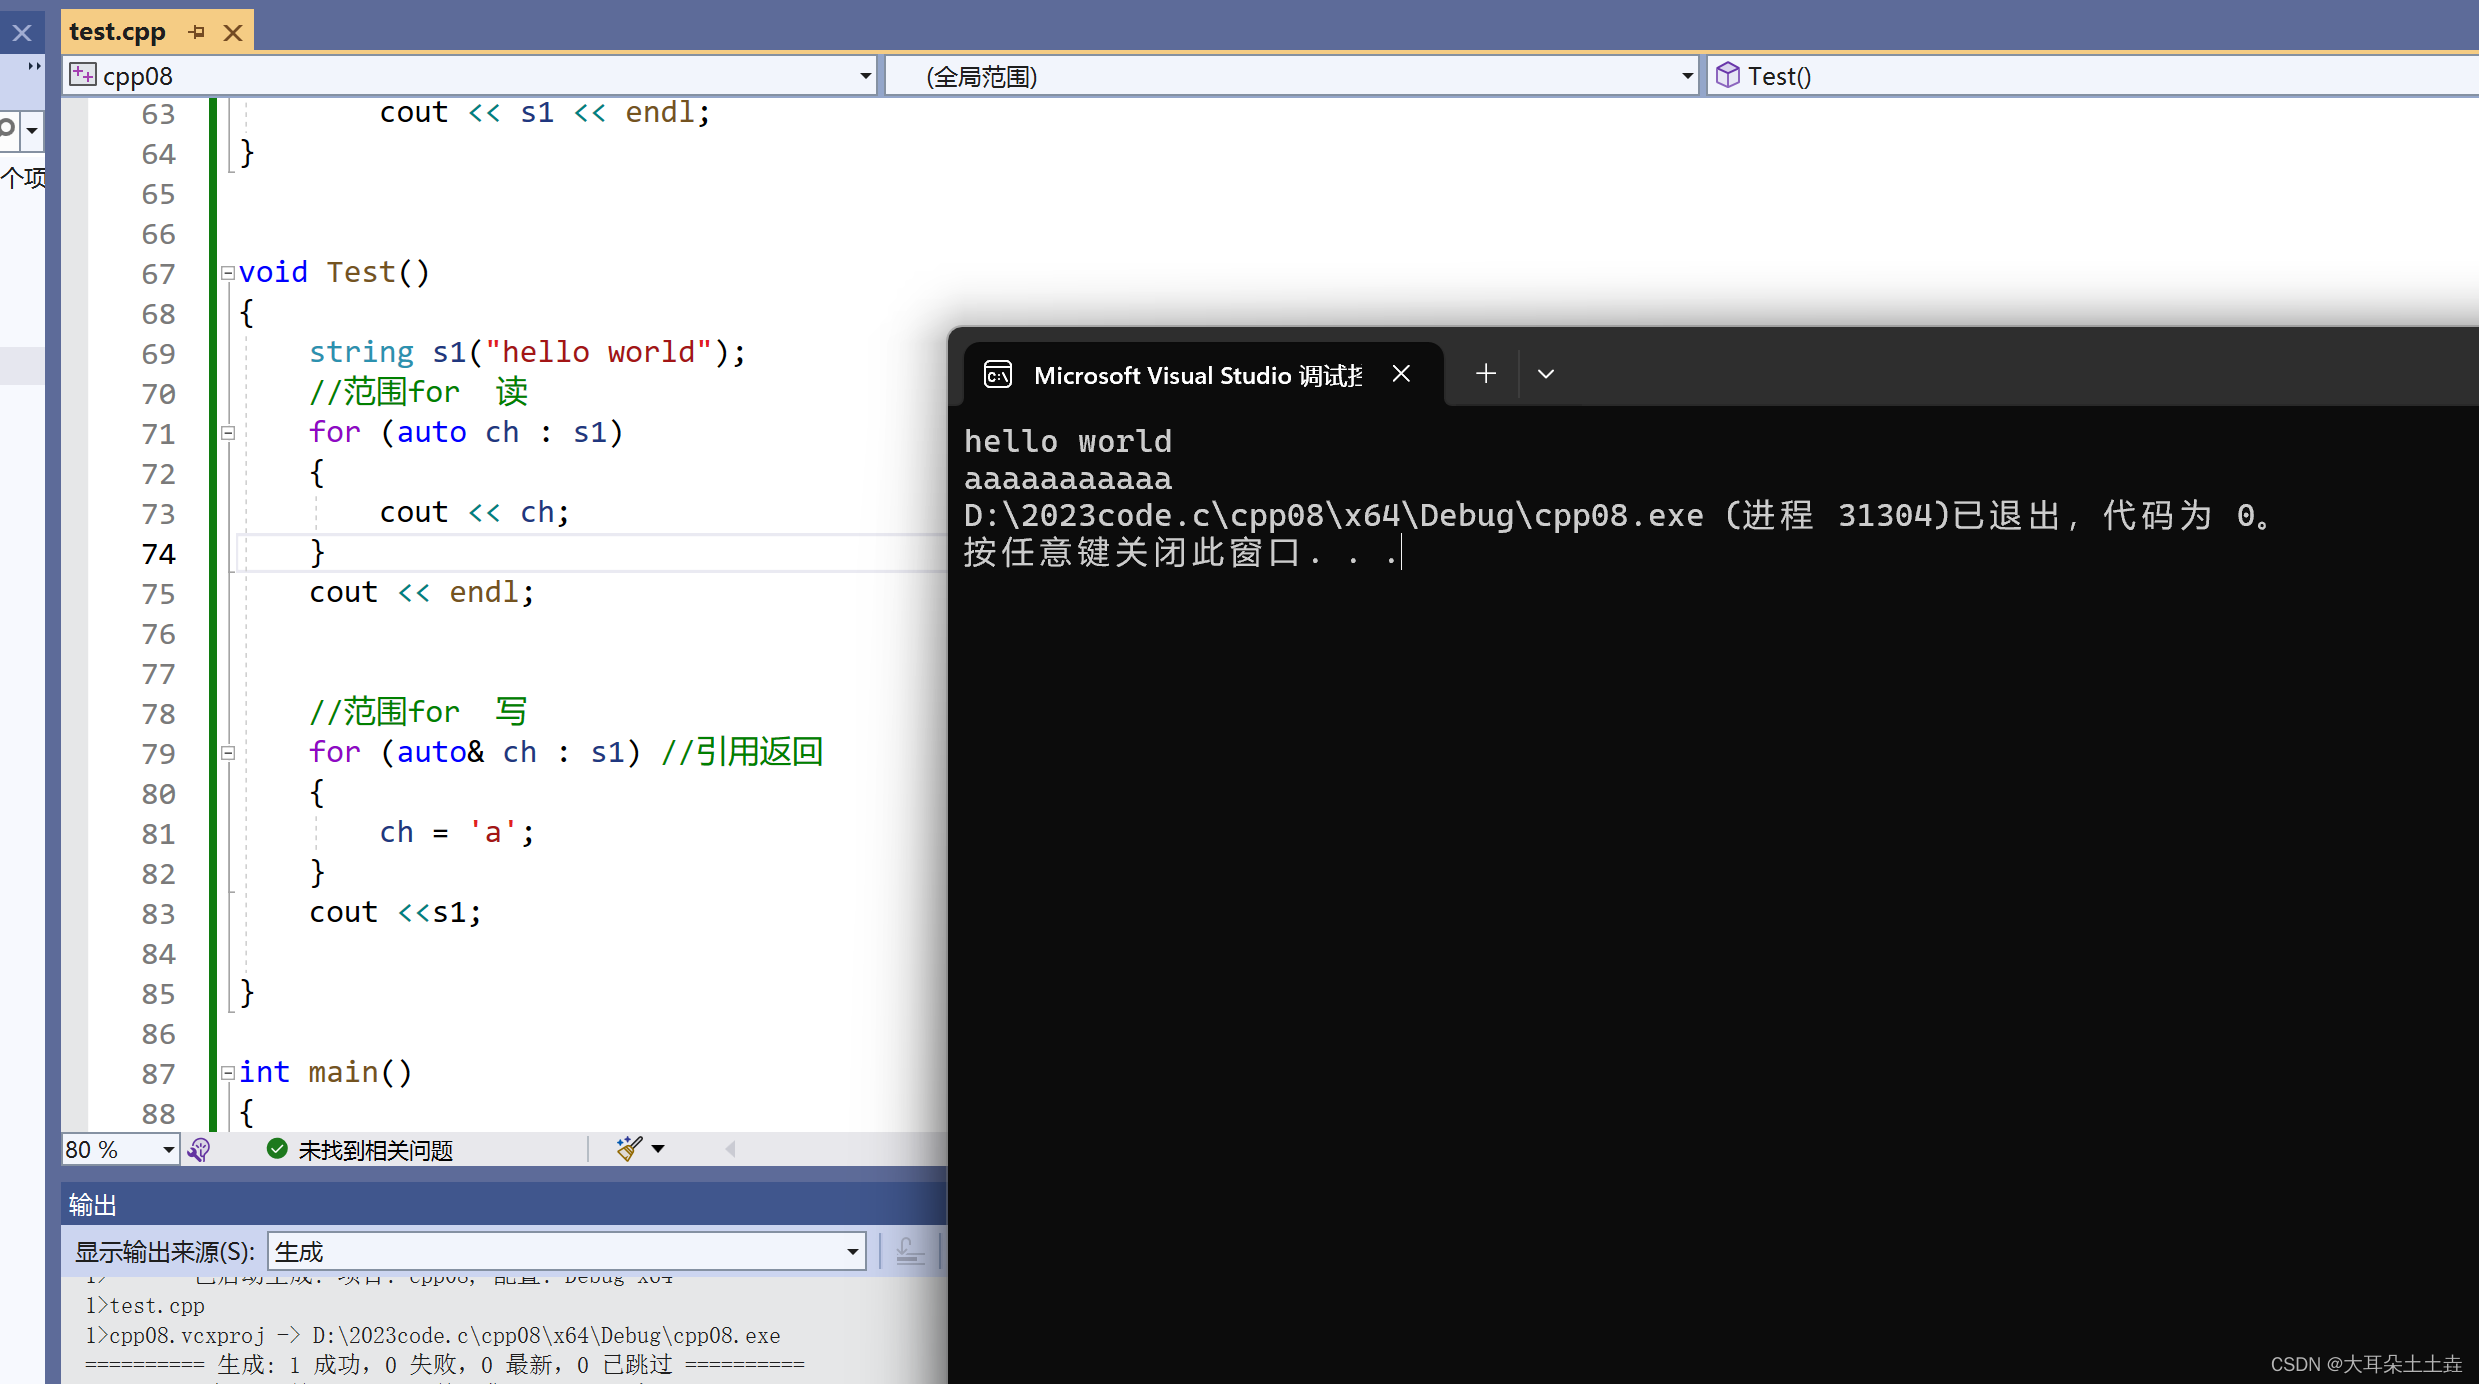Open the 显示输出来源 生成 dropdown
This screenshot has height=1384, width=2479.
tap(566, 1251)
